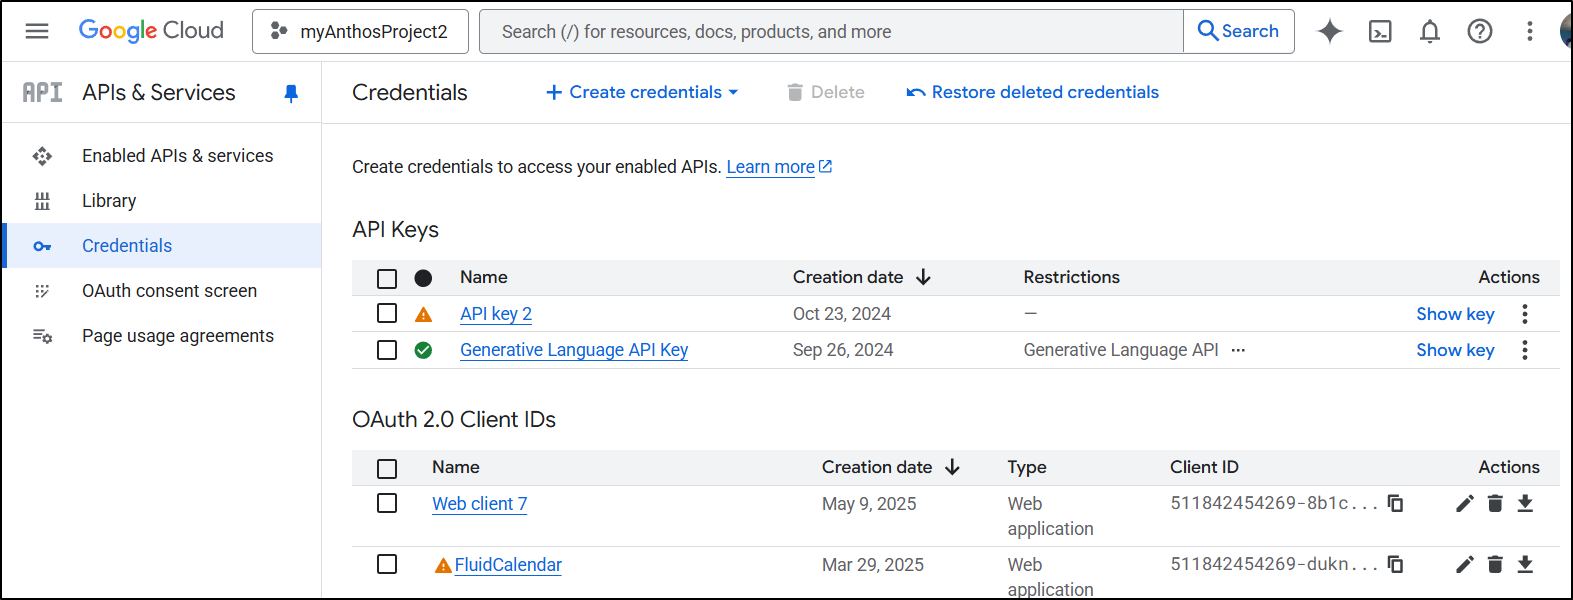Open myAnthosProject2 project selector
This screenshot has height=600, width=1573.
tap(360, 31)
